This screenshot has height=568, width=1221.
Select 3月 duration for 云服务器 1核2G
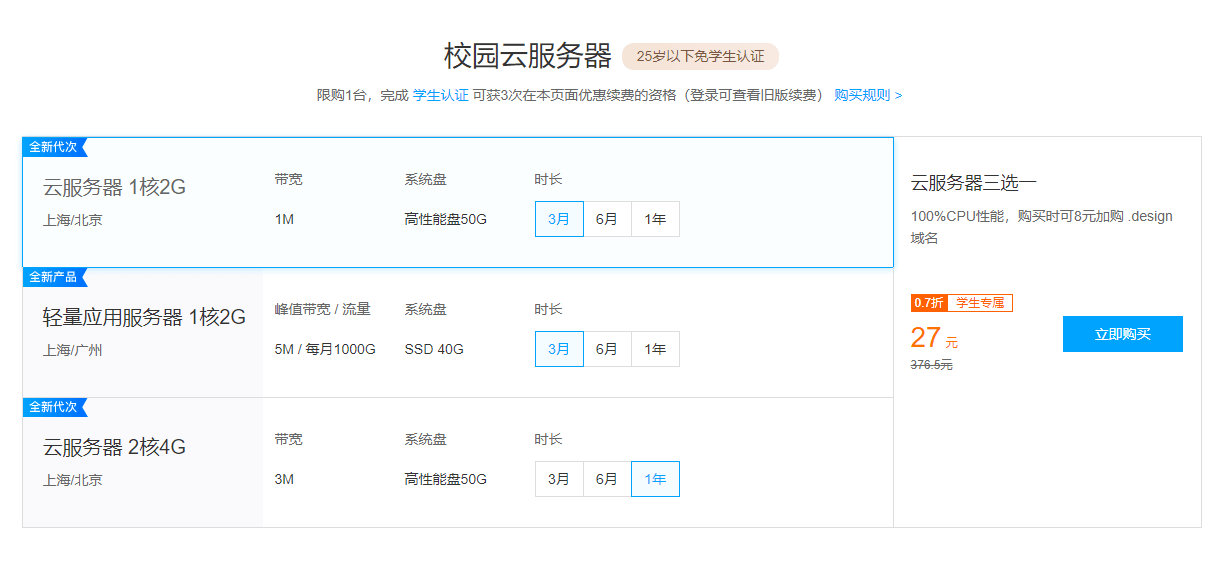tap(559, 219)
